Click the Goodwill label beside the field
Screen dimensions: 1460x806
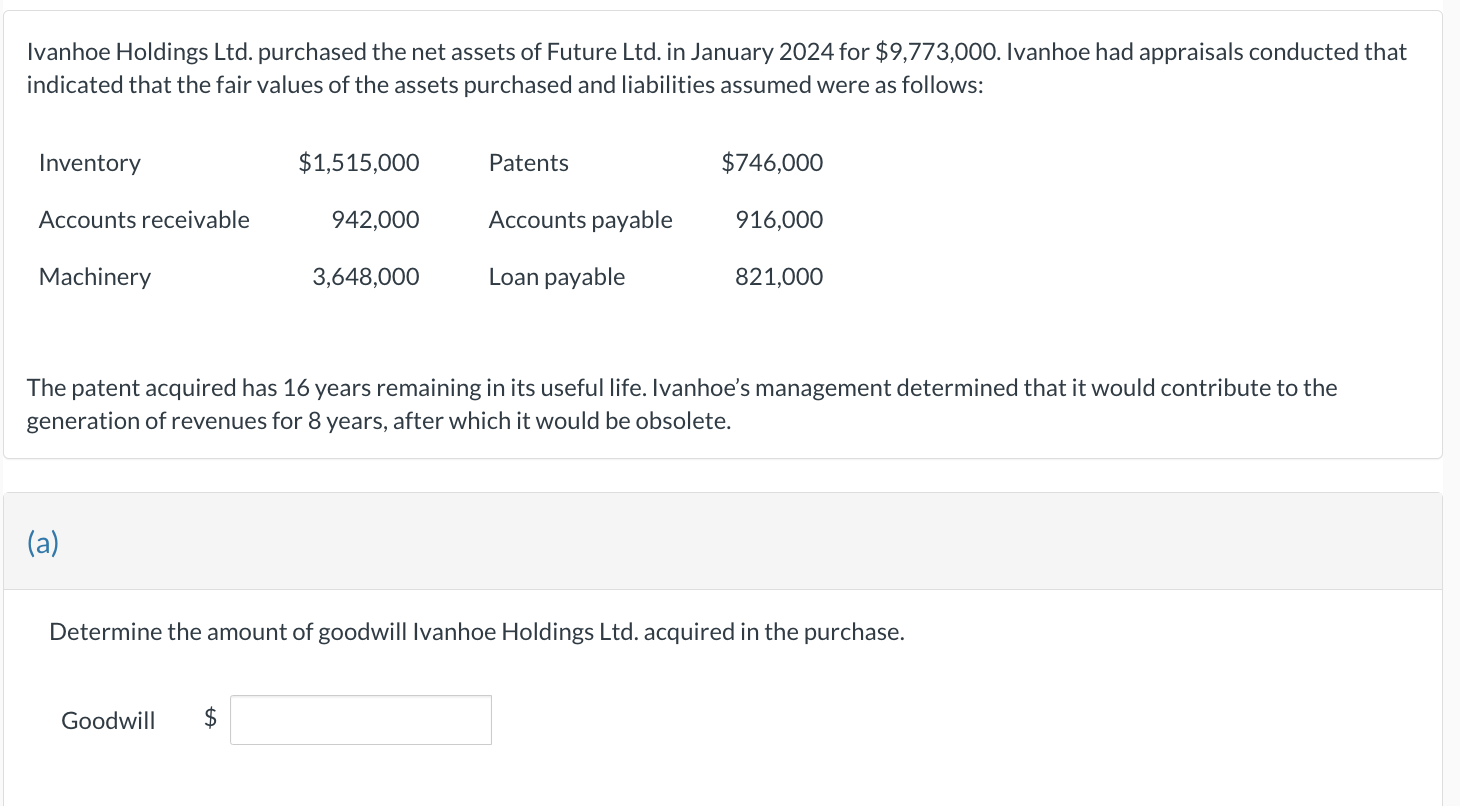[x=108, y=721]
